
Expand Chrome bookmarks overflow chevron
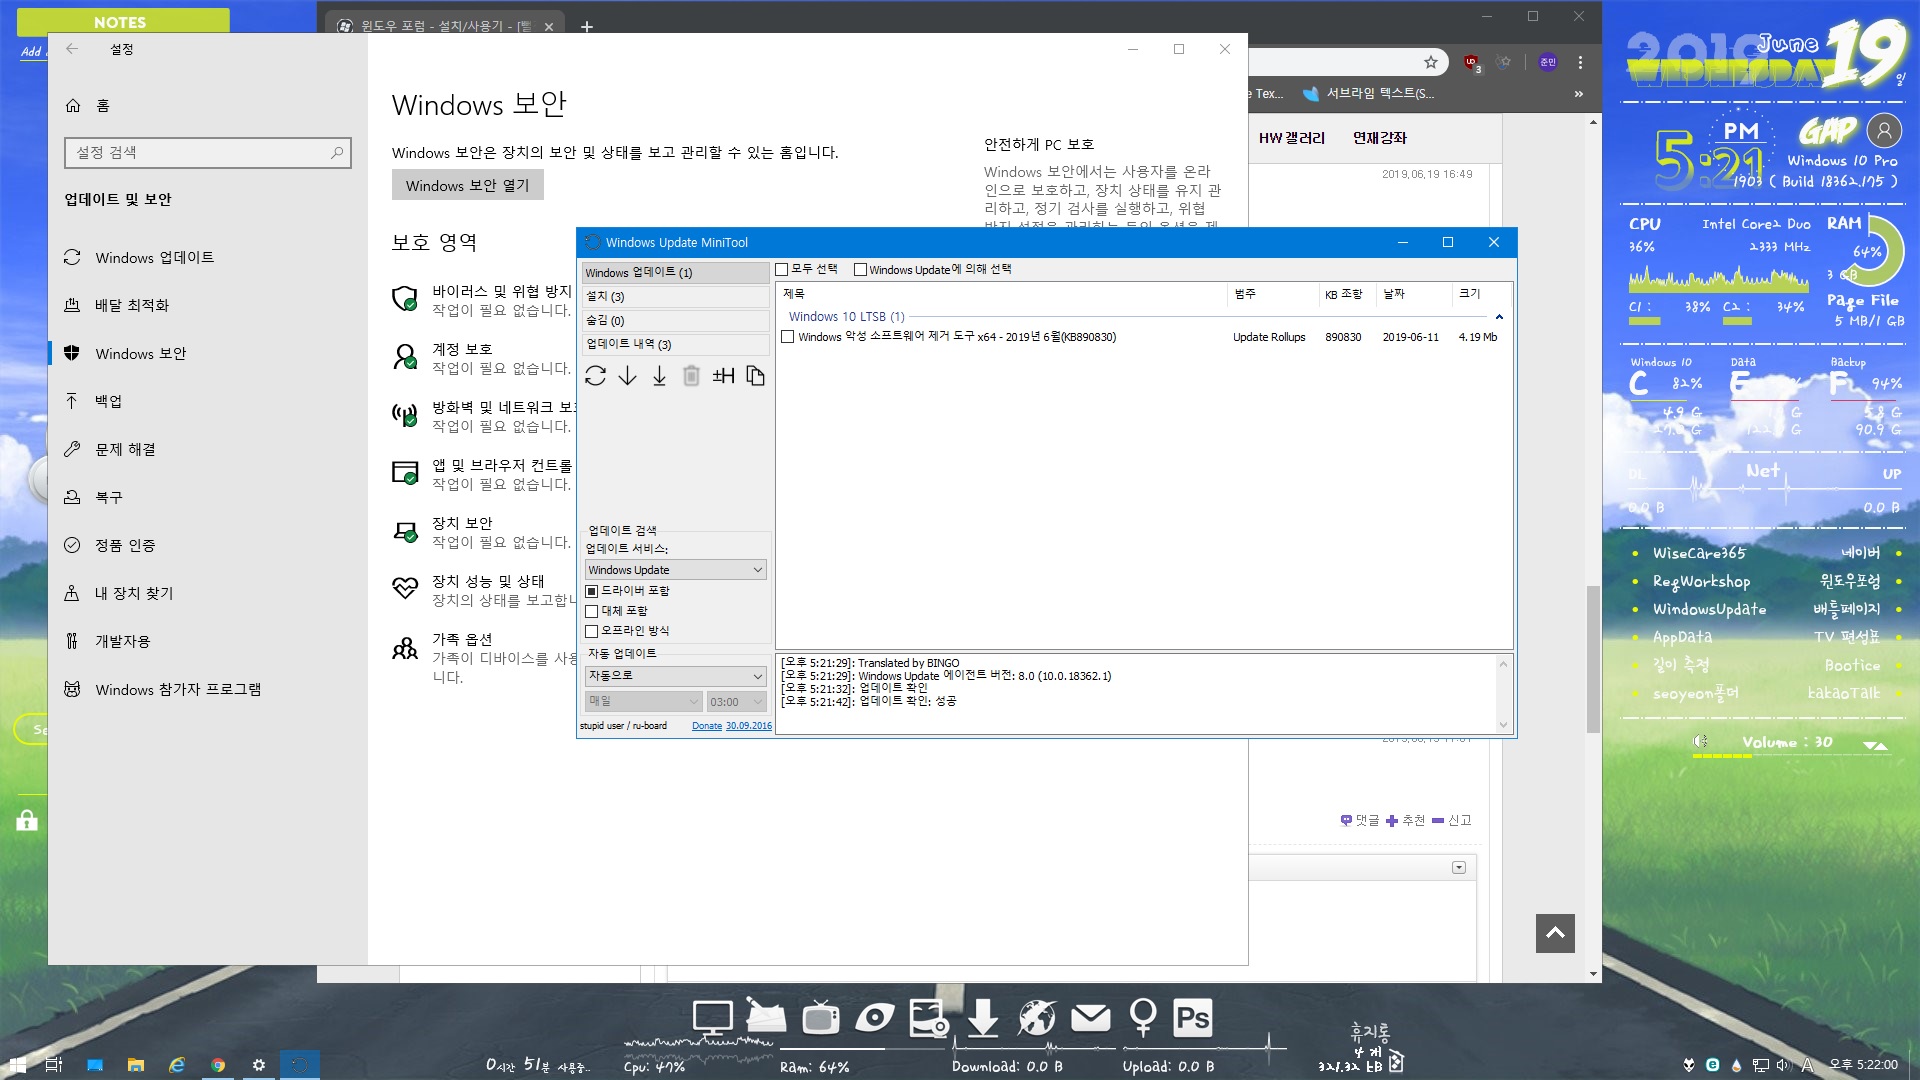coord(1579,94)
